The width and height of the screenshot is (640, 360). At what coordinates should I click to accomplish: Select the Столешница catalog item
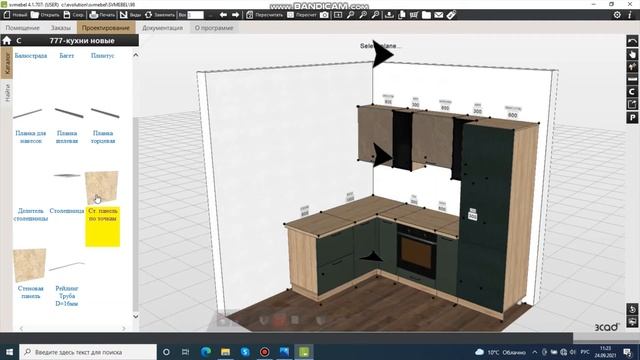coord(67,194)
